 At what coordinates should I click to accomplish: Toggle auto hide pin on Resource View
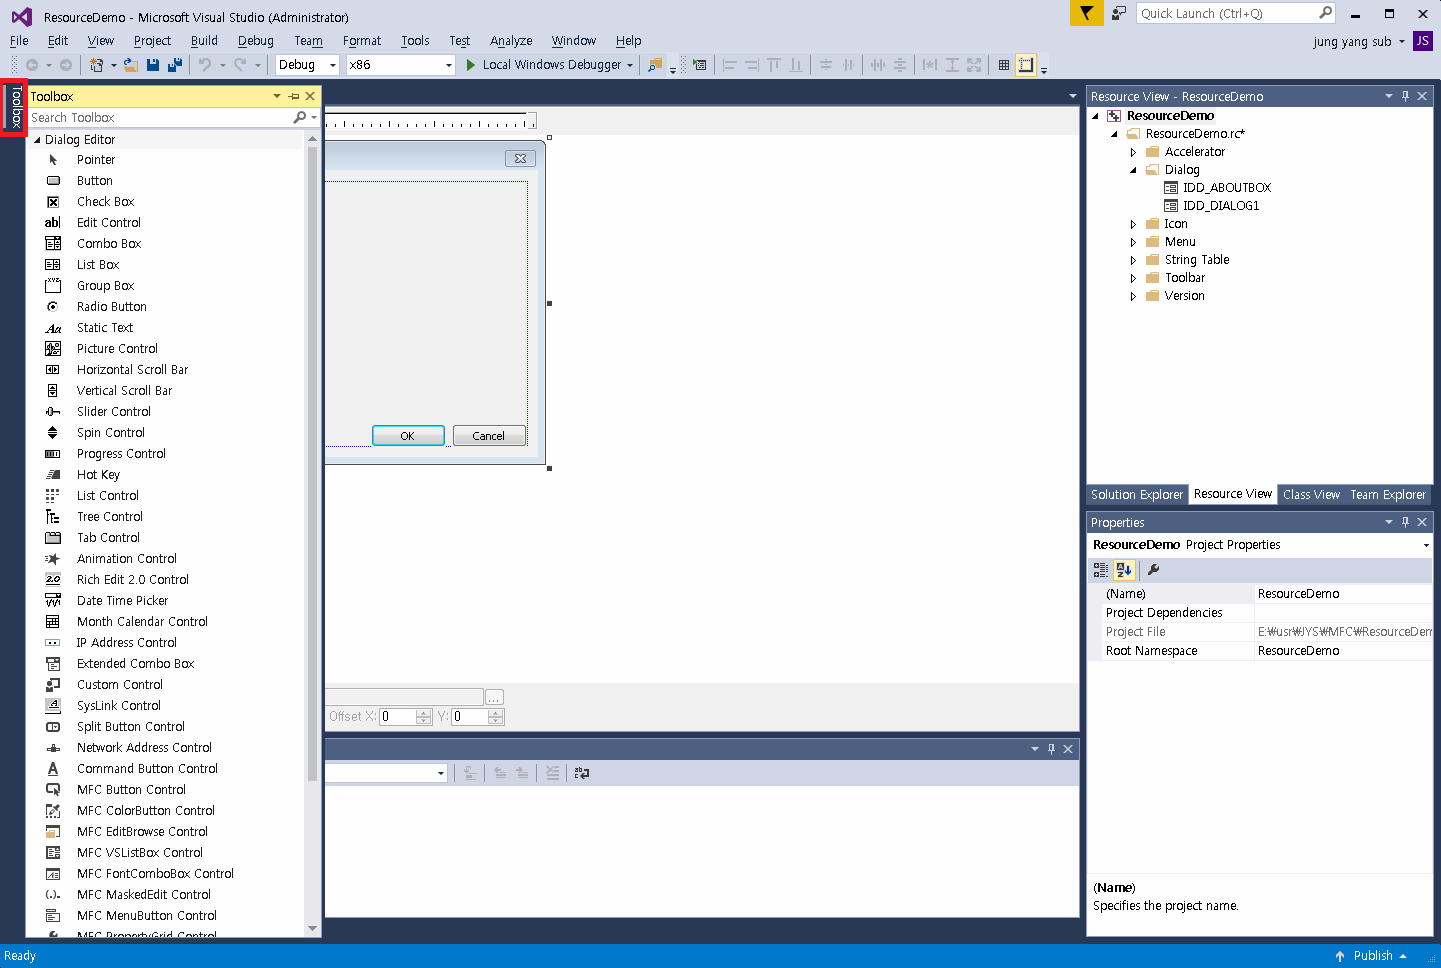pos(1405,96)
